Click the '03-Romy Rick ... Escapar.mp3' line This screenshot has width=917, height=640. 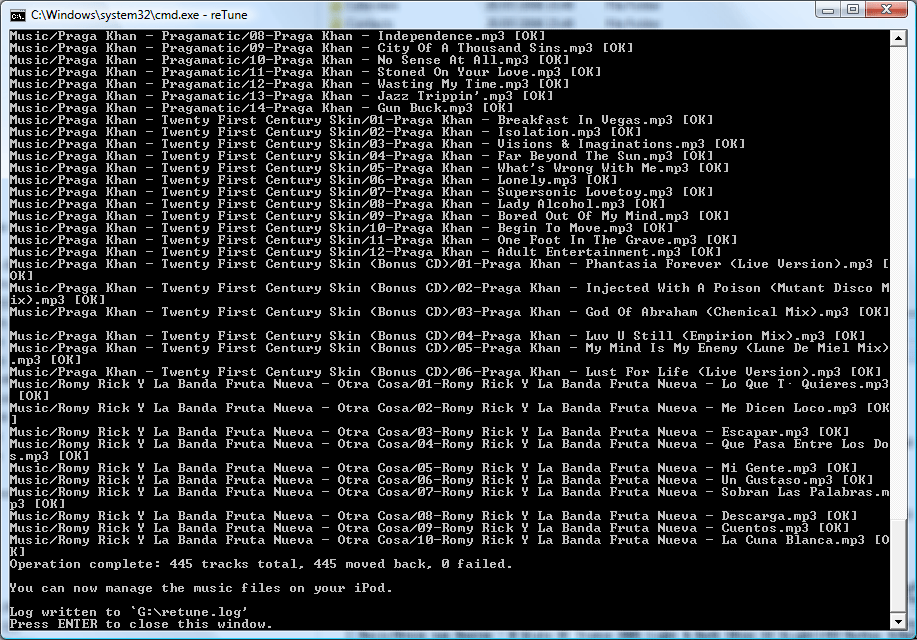point(429,432)
